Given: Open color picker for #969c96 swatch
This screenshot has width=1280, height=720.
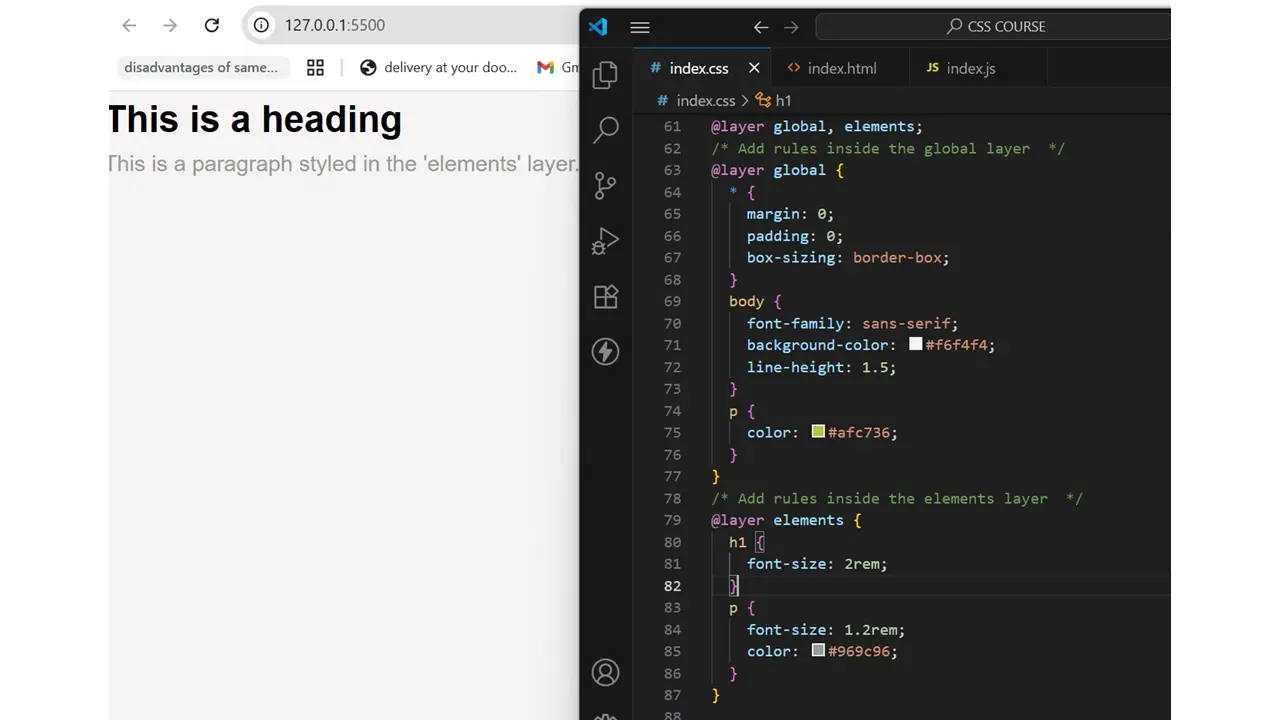Looking at the screenshot, I should point(818,651).
